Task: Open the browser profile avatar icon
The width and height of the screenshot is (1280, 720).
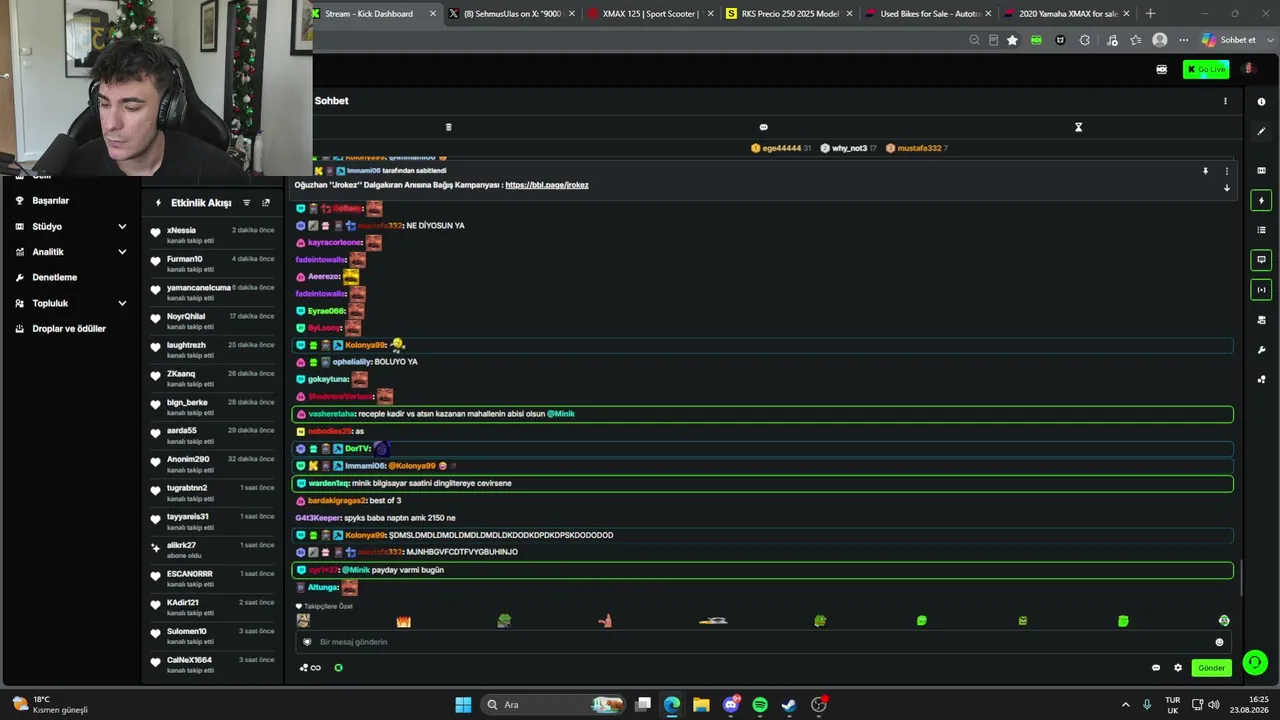Action: pyautogui.click(x=1160, y=40)
